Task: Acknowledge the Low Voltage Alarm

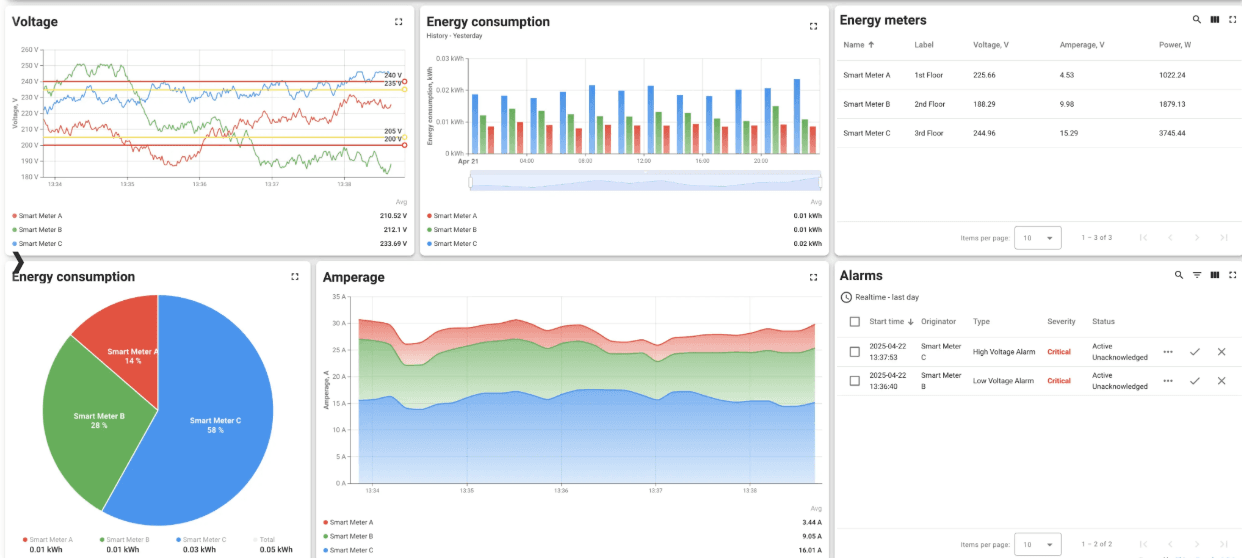Action: click(x=1195, y=381)
